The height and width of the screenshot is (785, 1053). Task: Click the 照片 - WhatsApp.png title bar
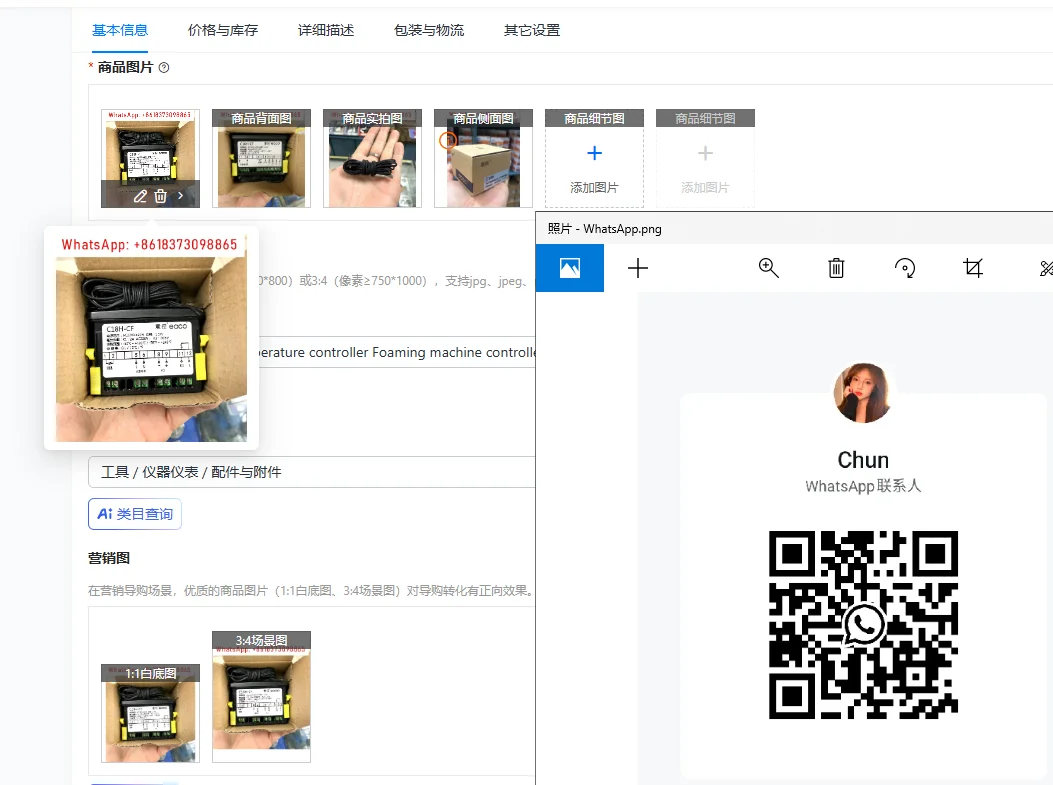pos(794,228)
